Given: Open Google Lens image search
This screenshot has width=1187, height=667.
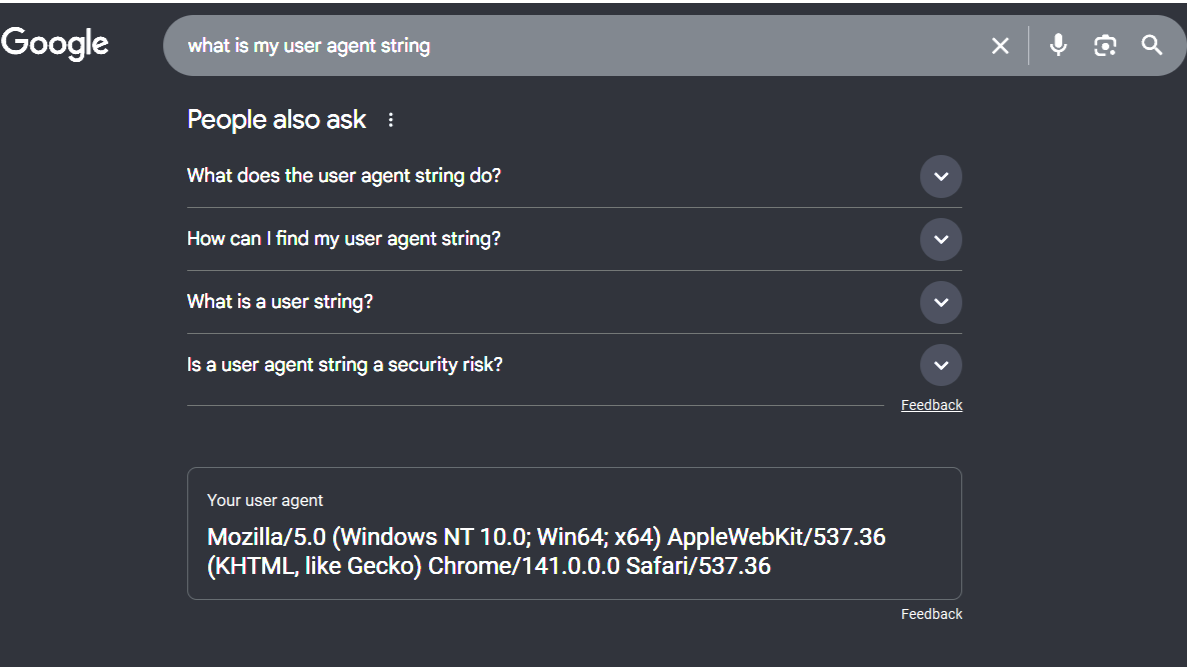Looking at the screenshot, I should (x=1104, y=45).
